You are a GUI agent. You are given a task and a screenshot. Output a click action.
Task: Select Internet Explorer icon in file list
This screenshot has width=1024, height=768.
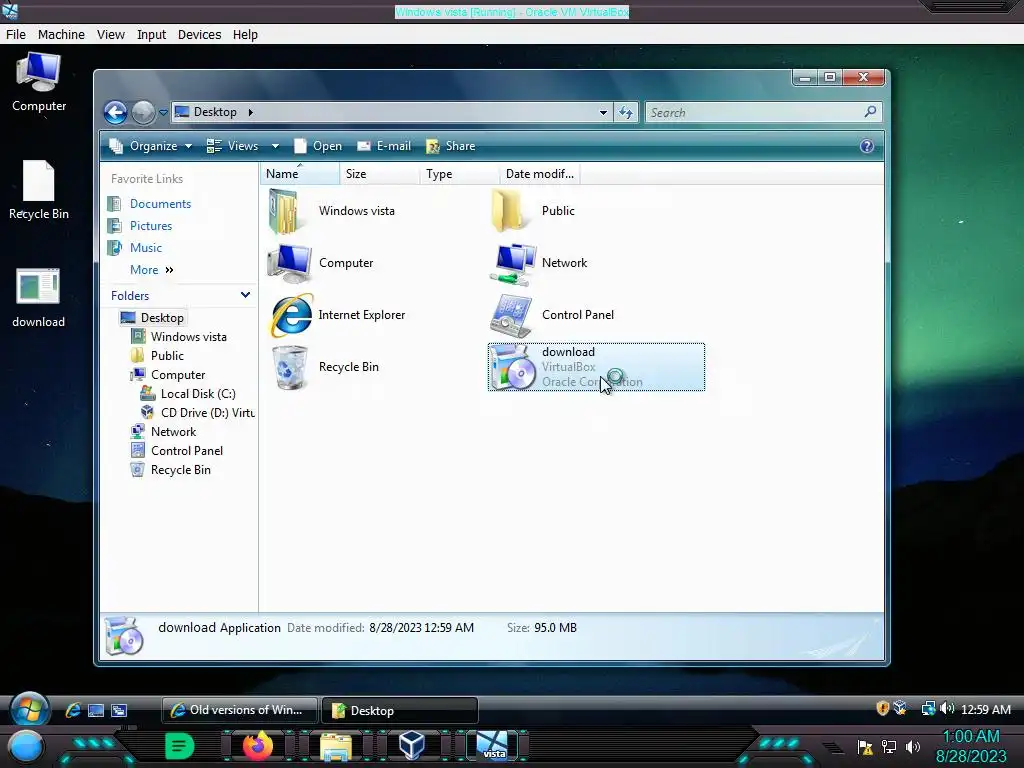pyautogui.click(x=291, y=315)
